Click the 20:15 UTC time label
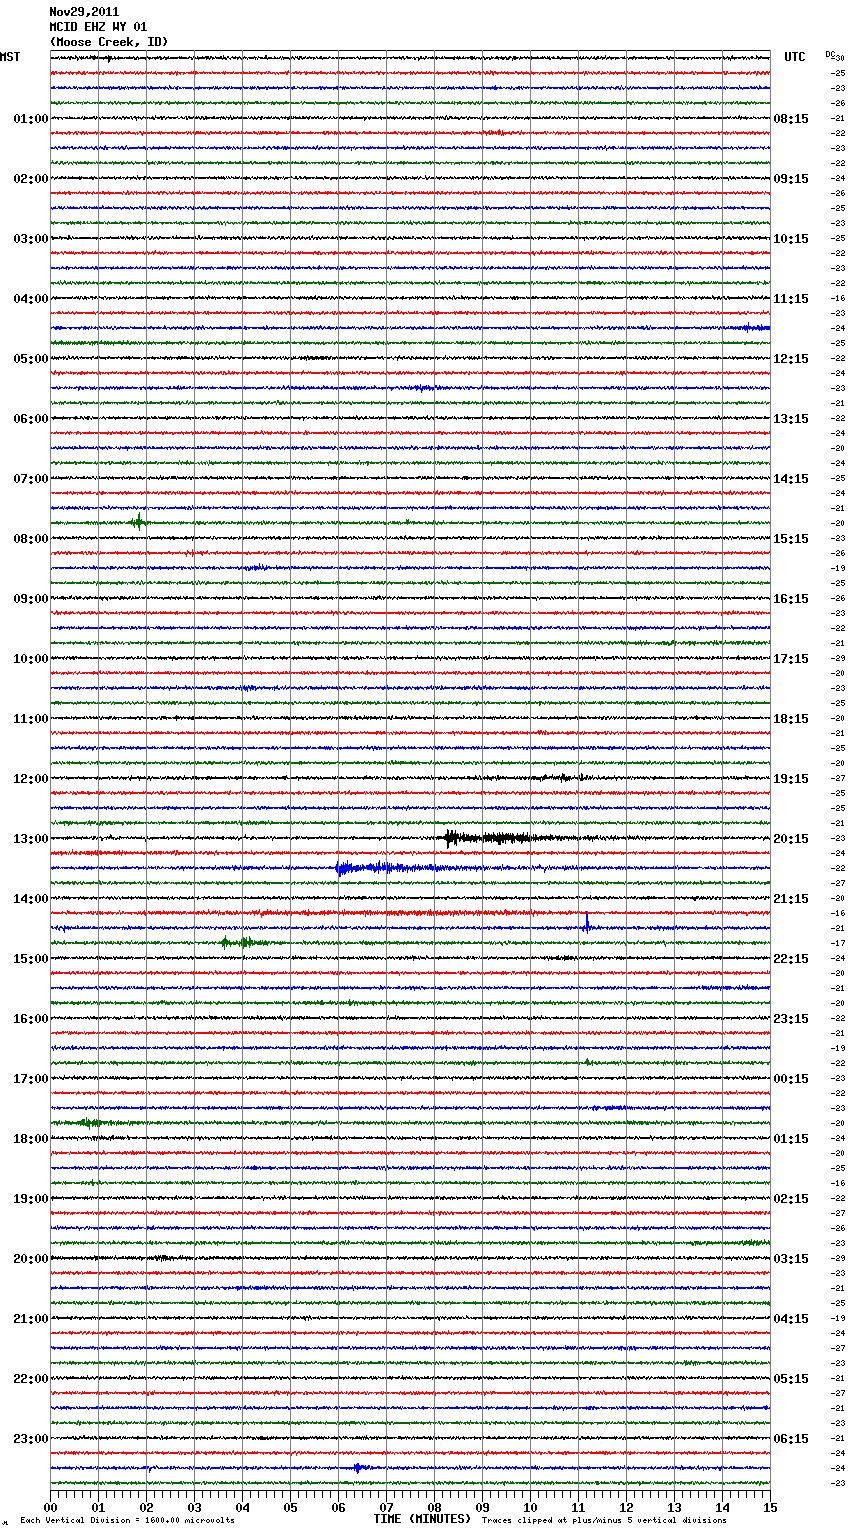This screenshot has width=850, height=1534. pos(791,839)
